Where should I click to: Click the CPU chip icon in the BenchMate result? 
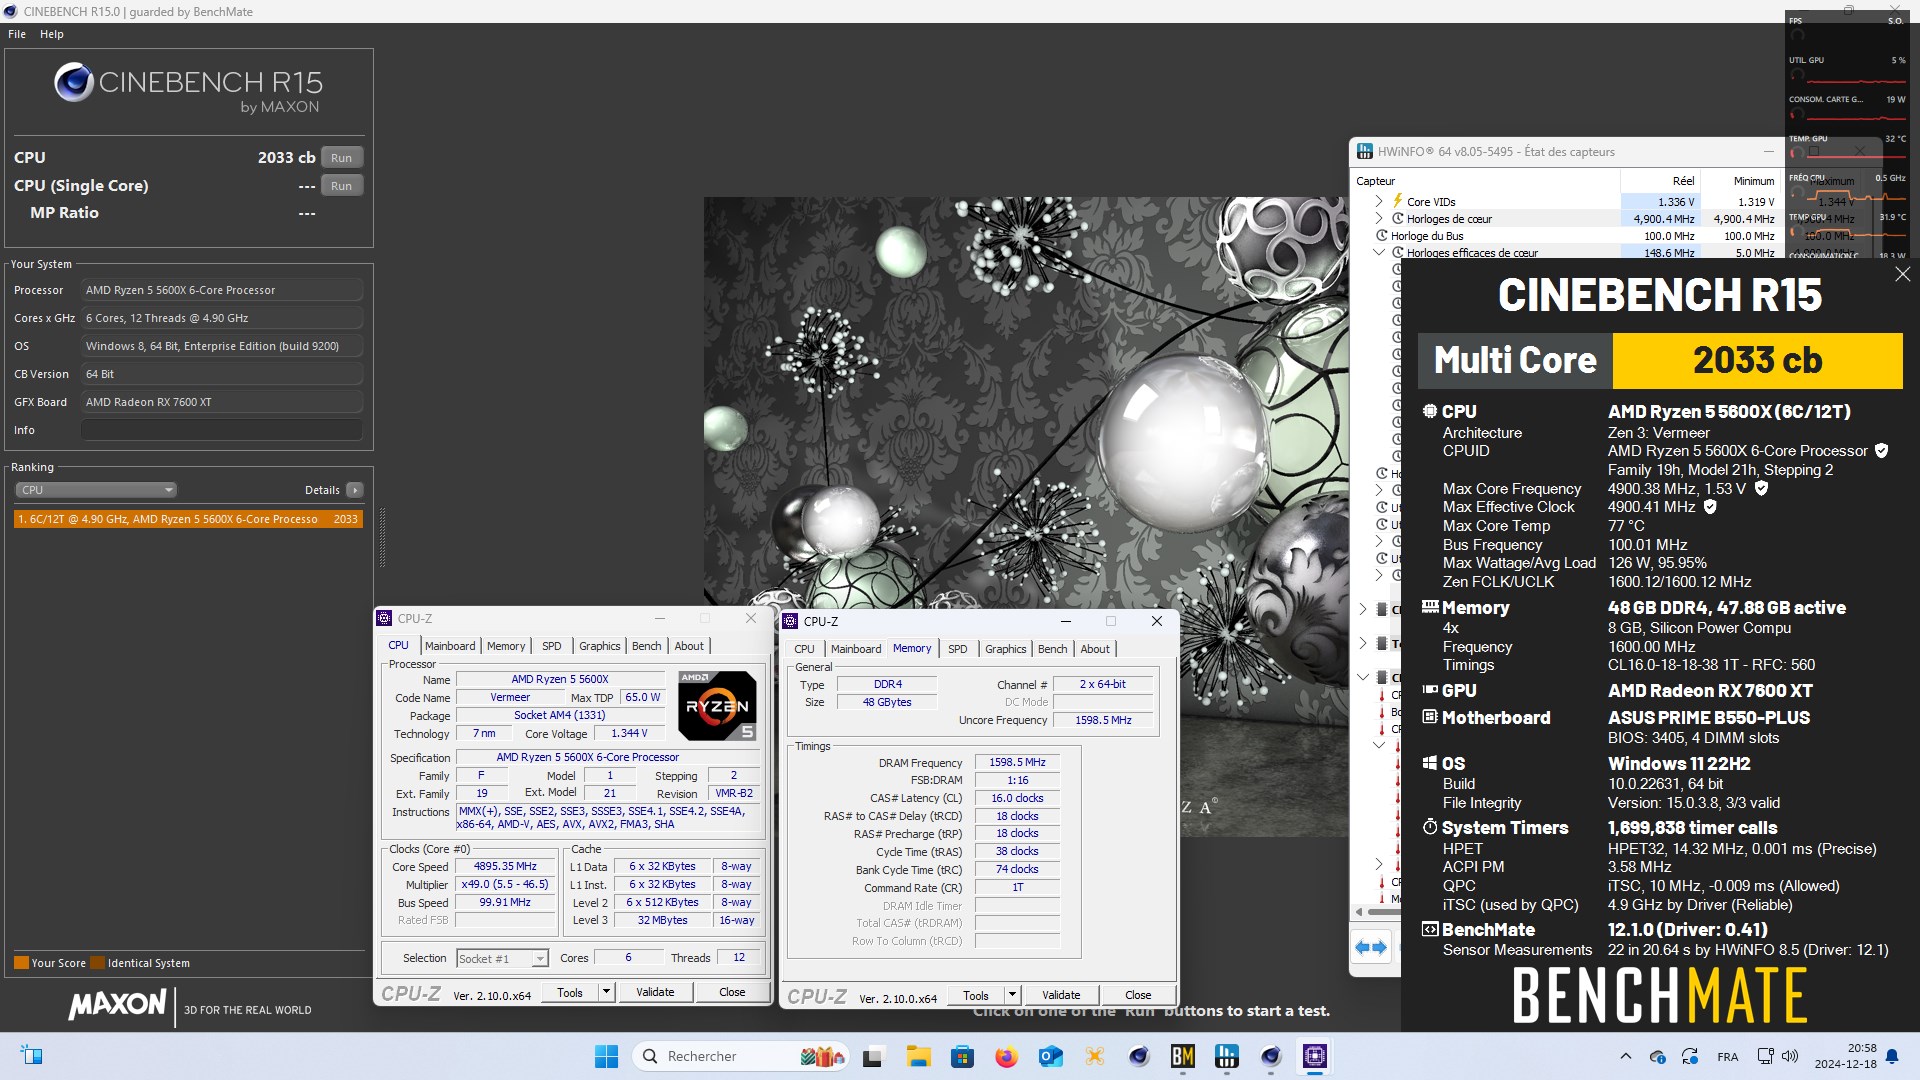(x=1430, y=411)
